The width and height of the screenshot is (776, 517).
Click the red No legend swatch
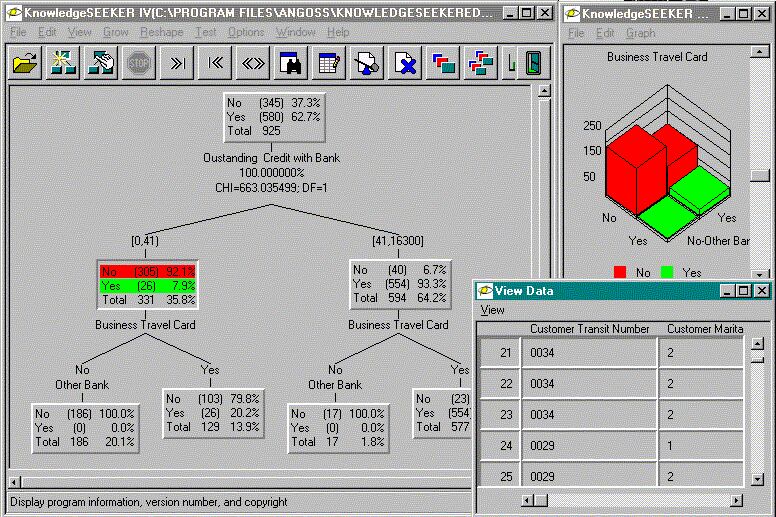click(x=620, y=272)
